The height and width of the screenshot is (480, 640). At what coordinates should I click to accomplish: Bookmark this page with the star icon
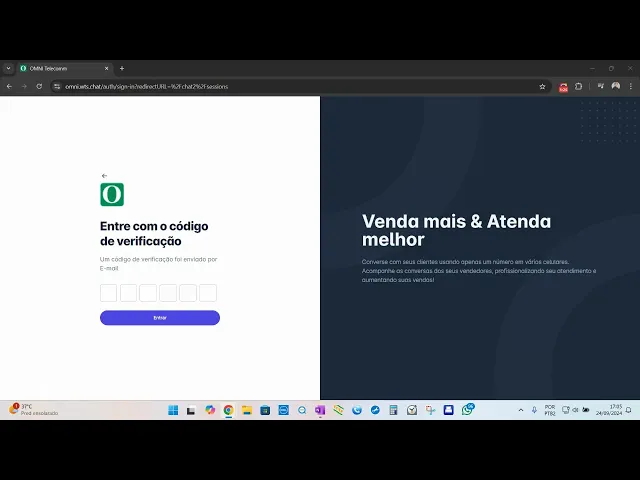pyautogui.click(x=542, y=87)
